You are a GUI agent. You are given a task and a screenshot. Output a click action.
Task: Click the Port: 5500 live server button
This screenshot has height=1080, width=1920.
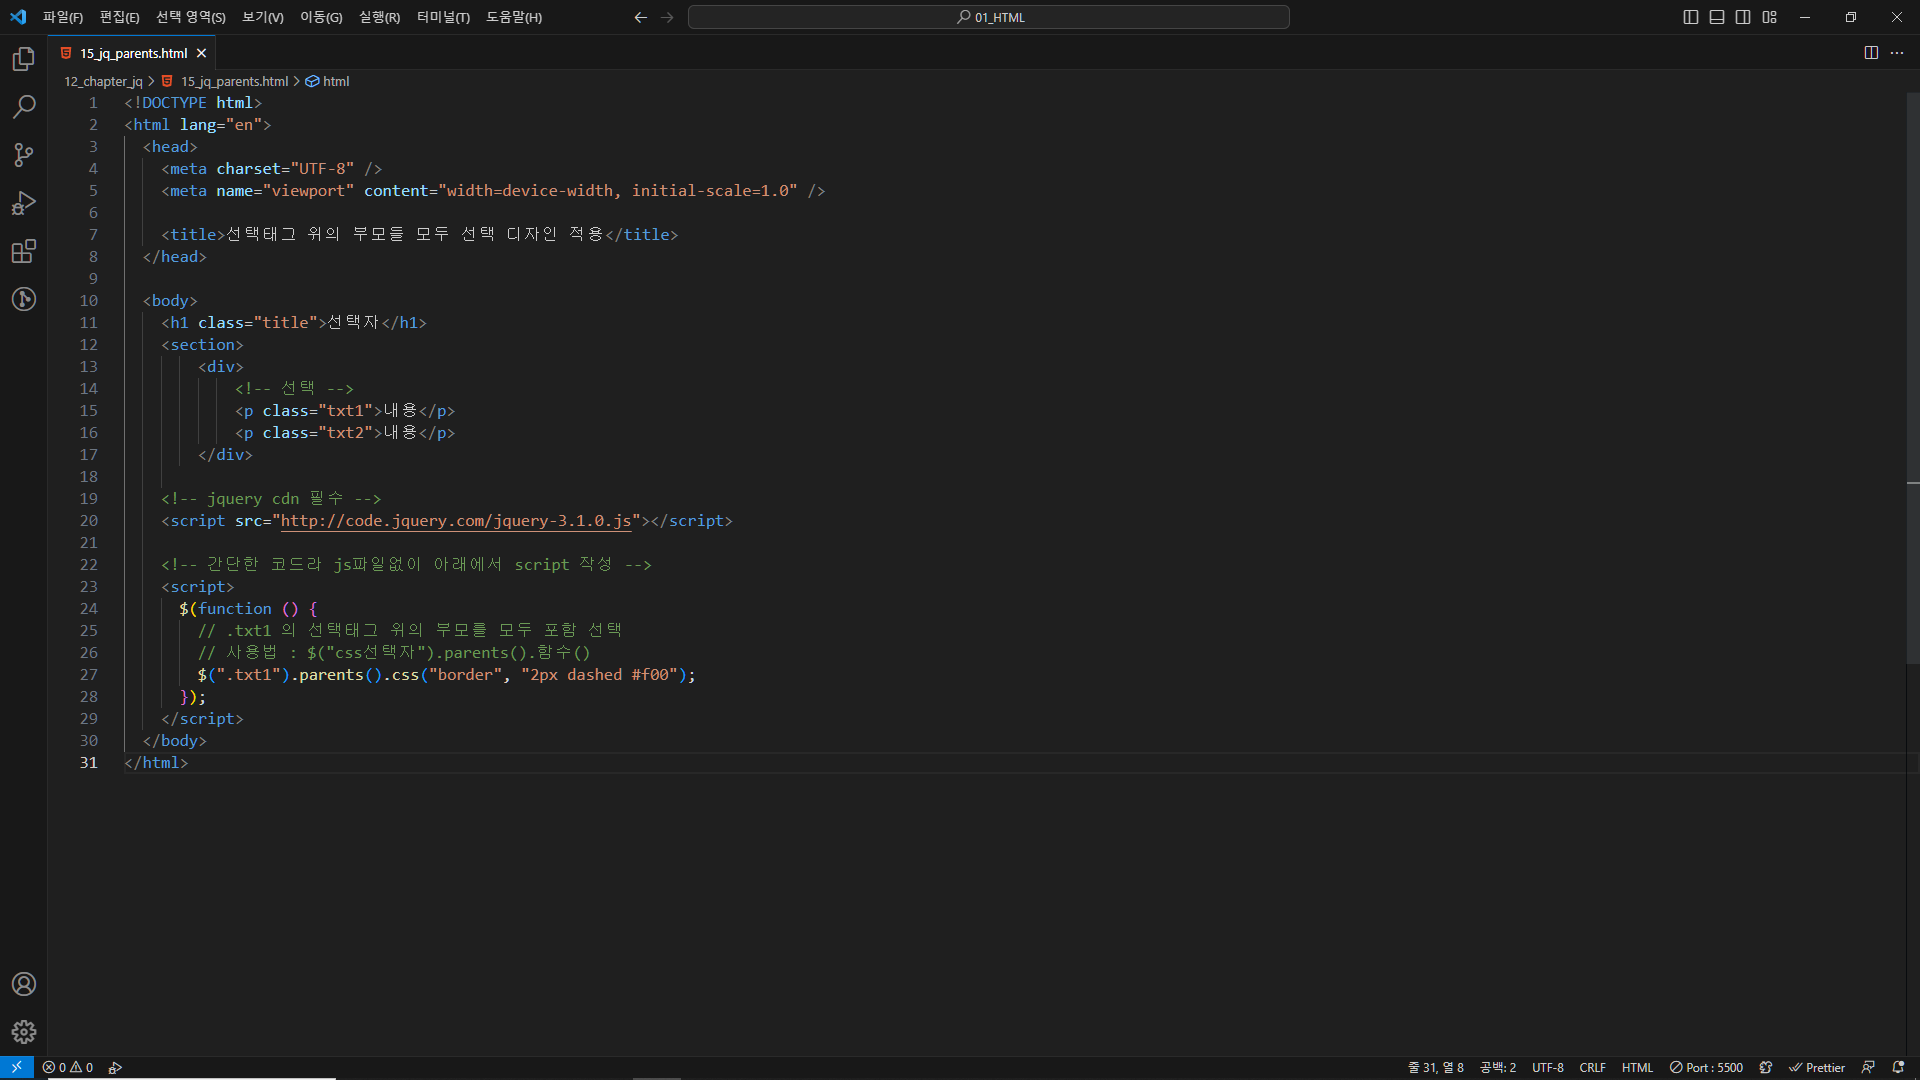pos(1706,1067)
